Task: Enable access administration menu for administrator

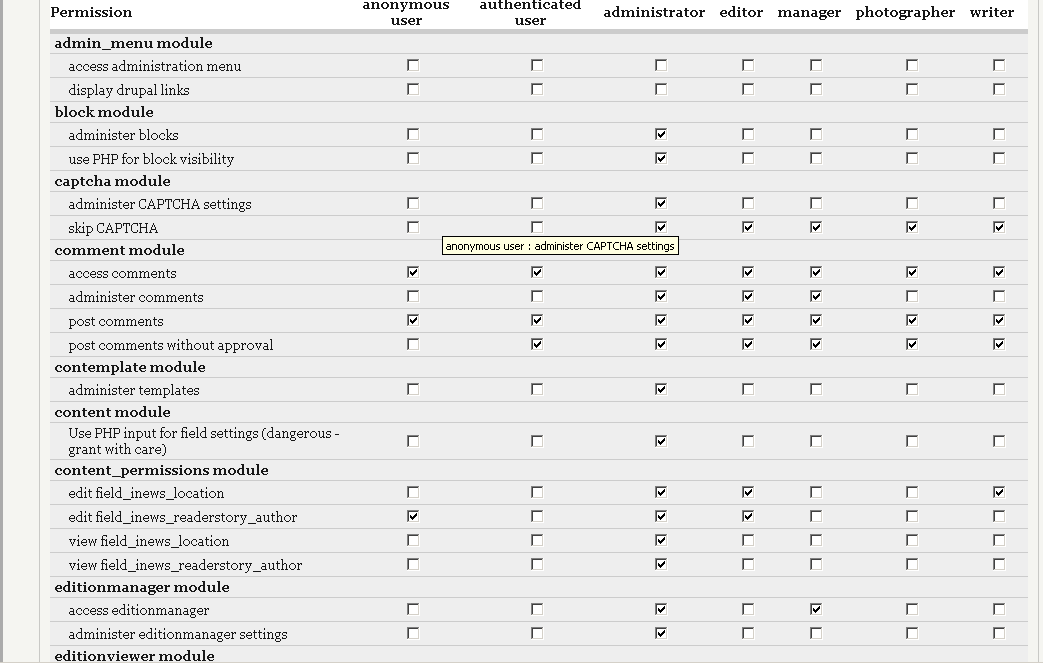Action: pos(661,65)
